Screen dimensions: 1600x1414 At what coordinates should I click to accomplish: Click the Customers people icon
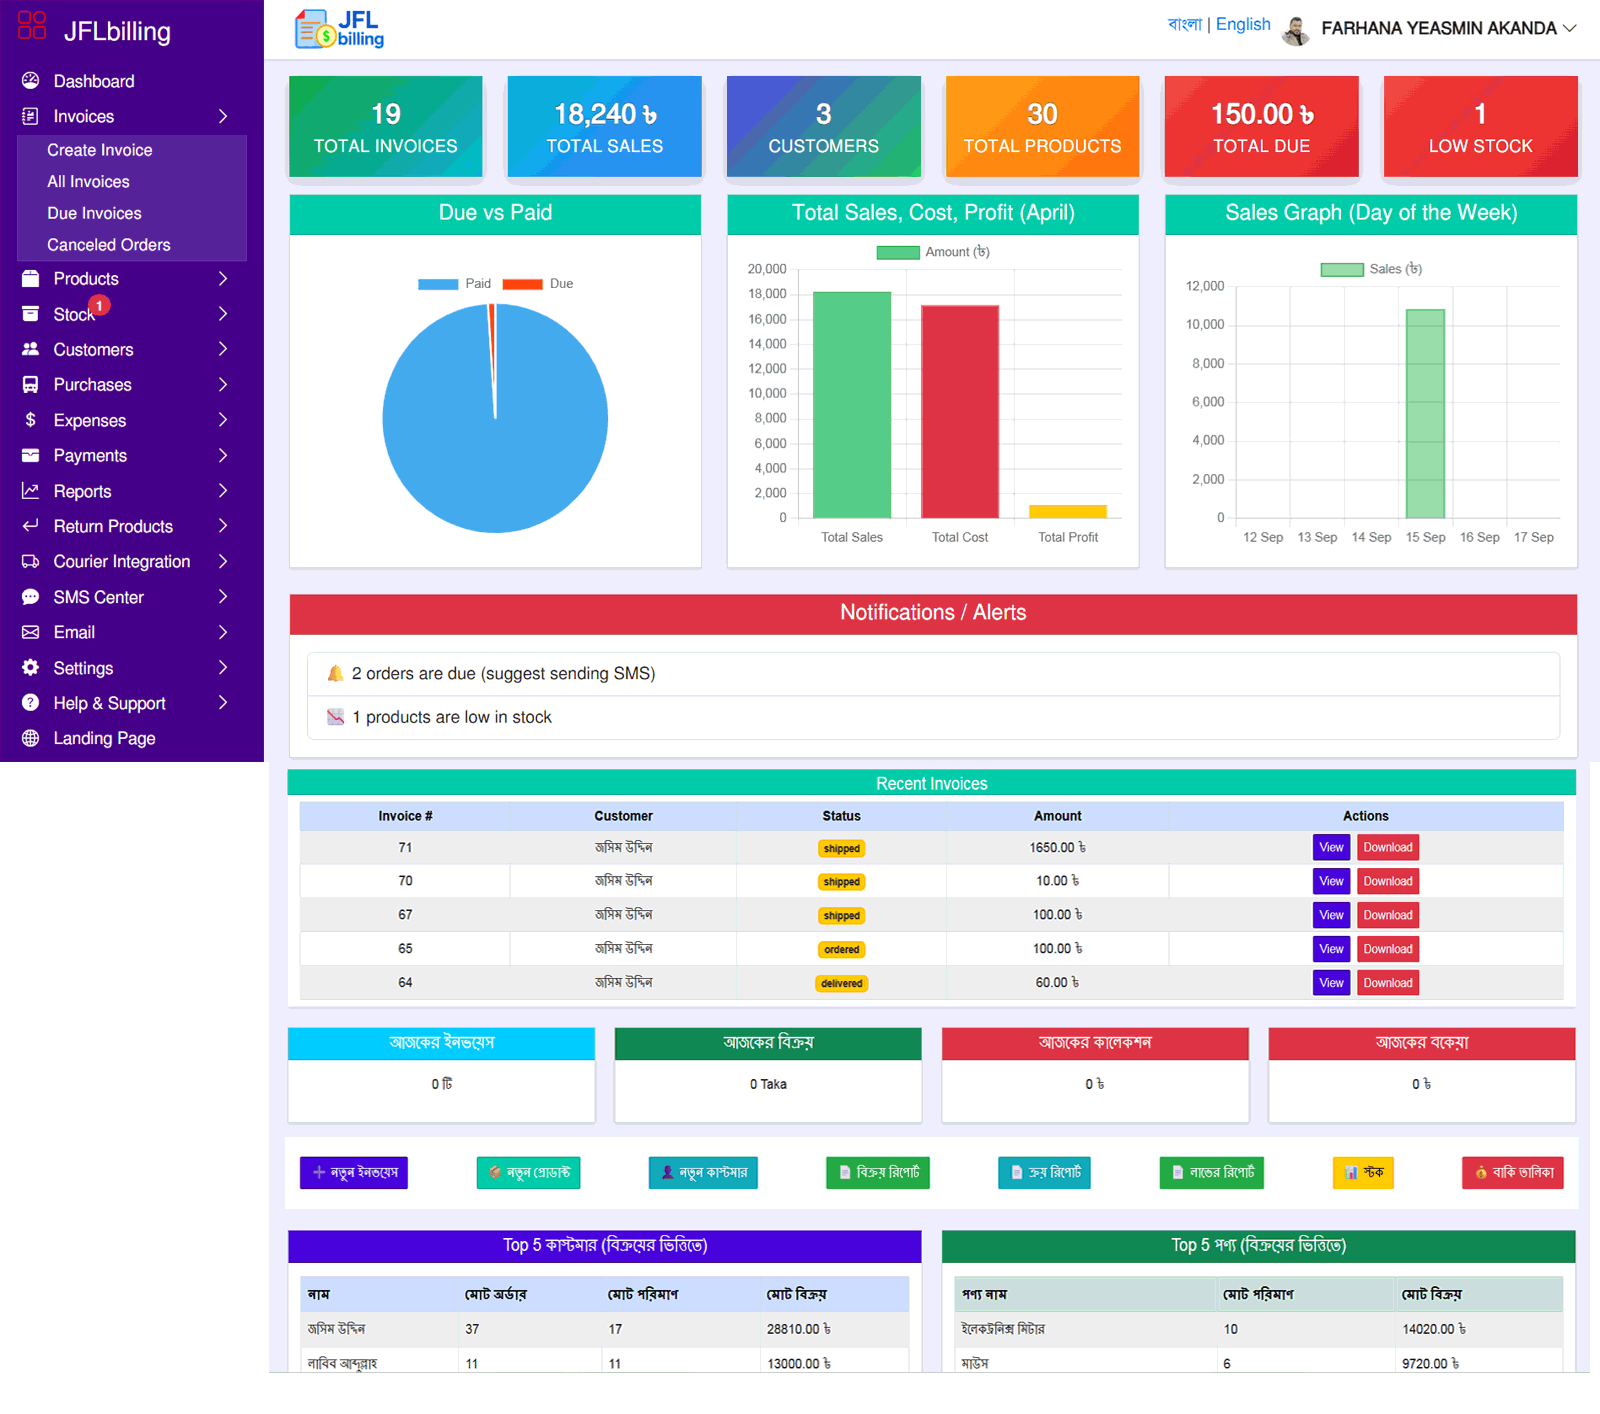tap(31, 349)
